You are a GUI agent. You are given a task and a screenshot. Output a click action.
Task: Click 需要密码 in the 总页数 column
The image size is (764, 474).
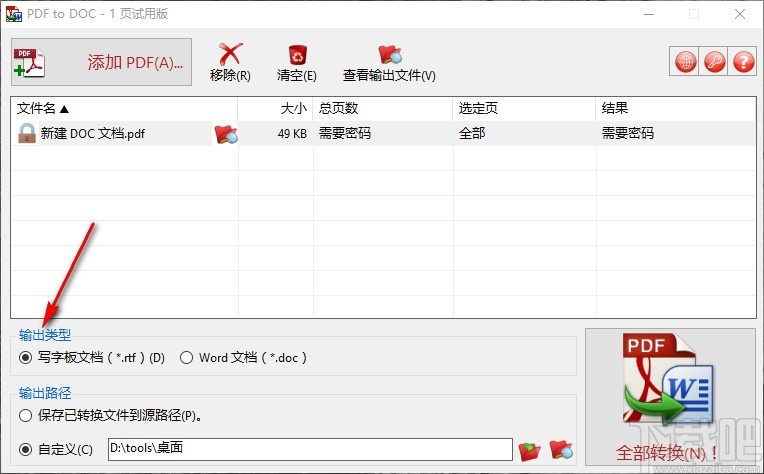(344, 133)
